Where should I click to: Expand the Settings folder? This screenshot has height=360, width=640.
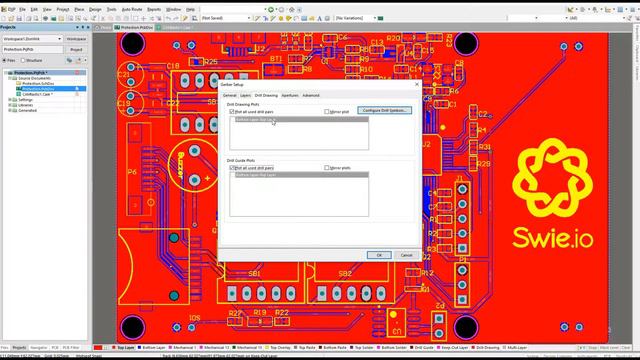10,100
